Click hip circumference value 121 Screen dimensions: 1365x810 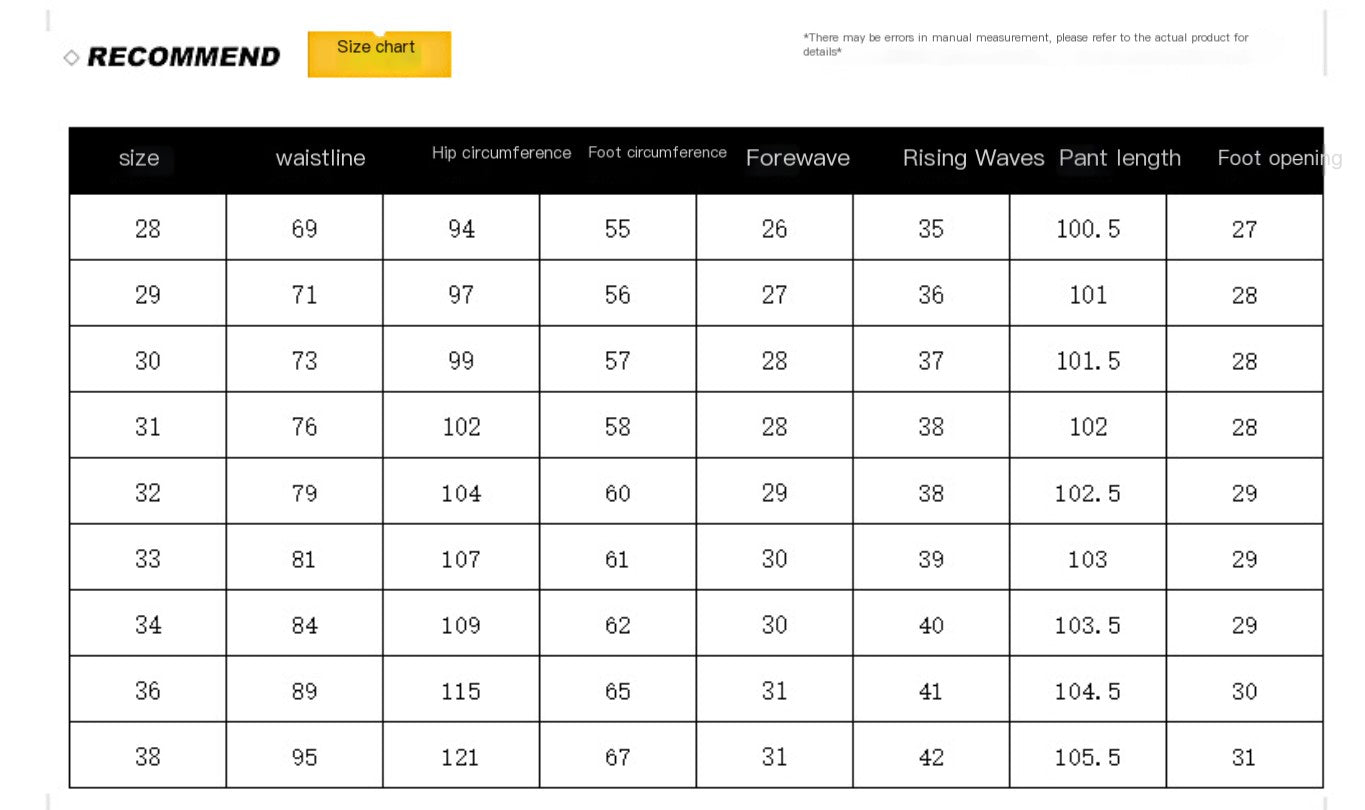coord(461,757)
